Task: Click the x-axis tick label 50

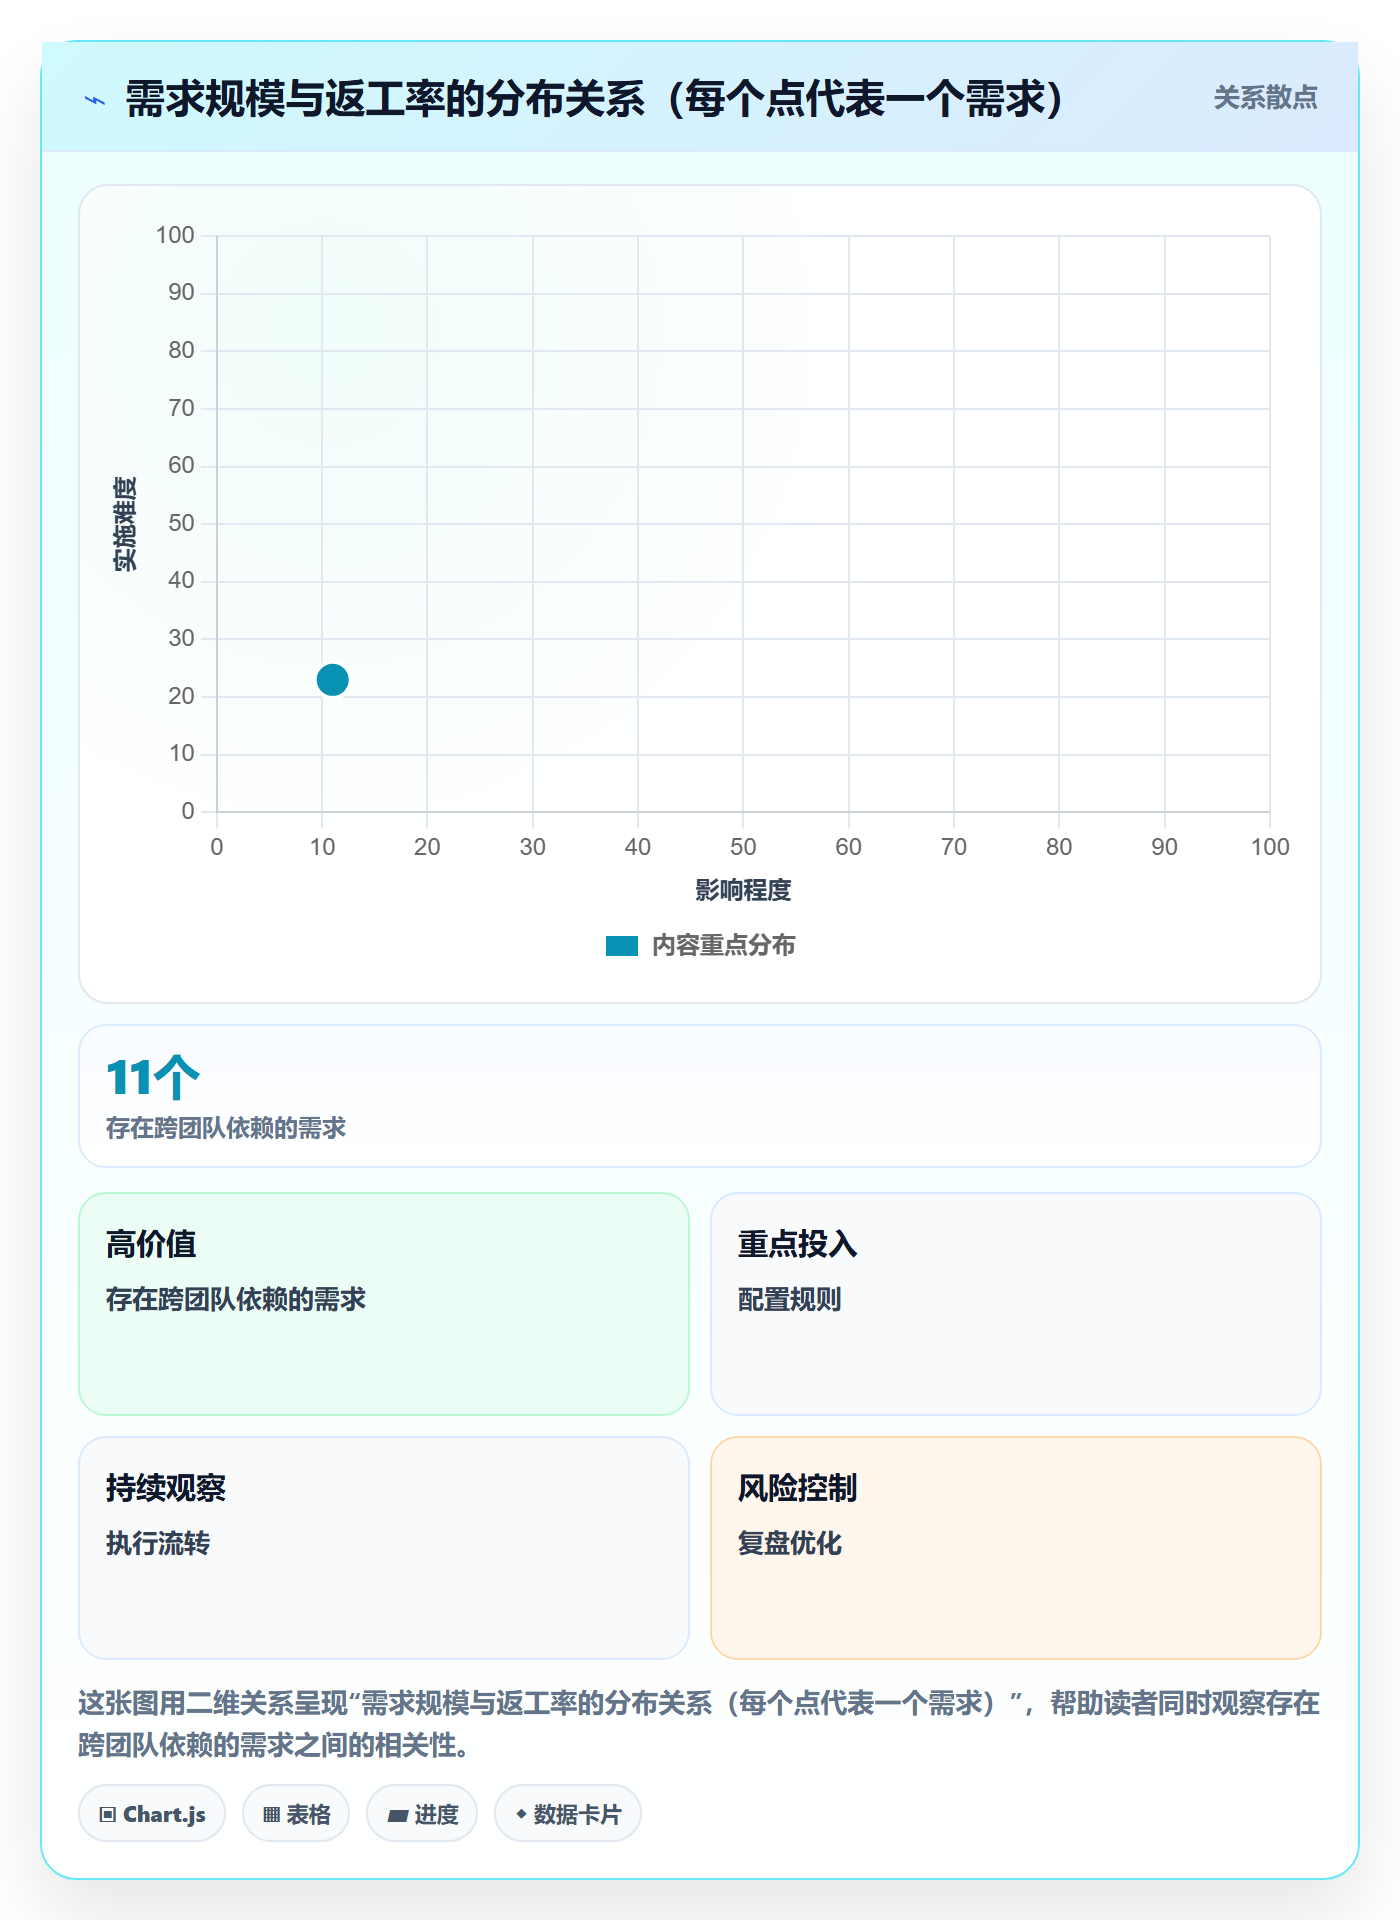Action: pos(743,847)
